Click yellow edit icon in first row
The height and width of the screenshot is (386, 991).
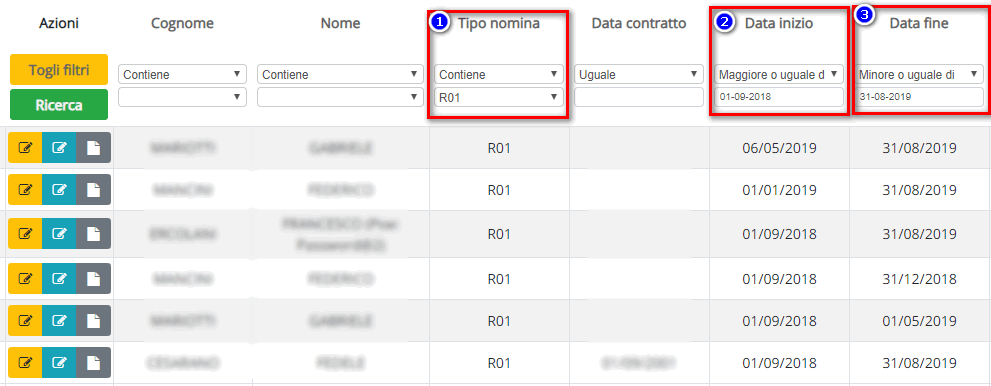25,148
